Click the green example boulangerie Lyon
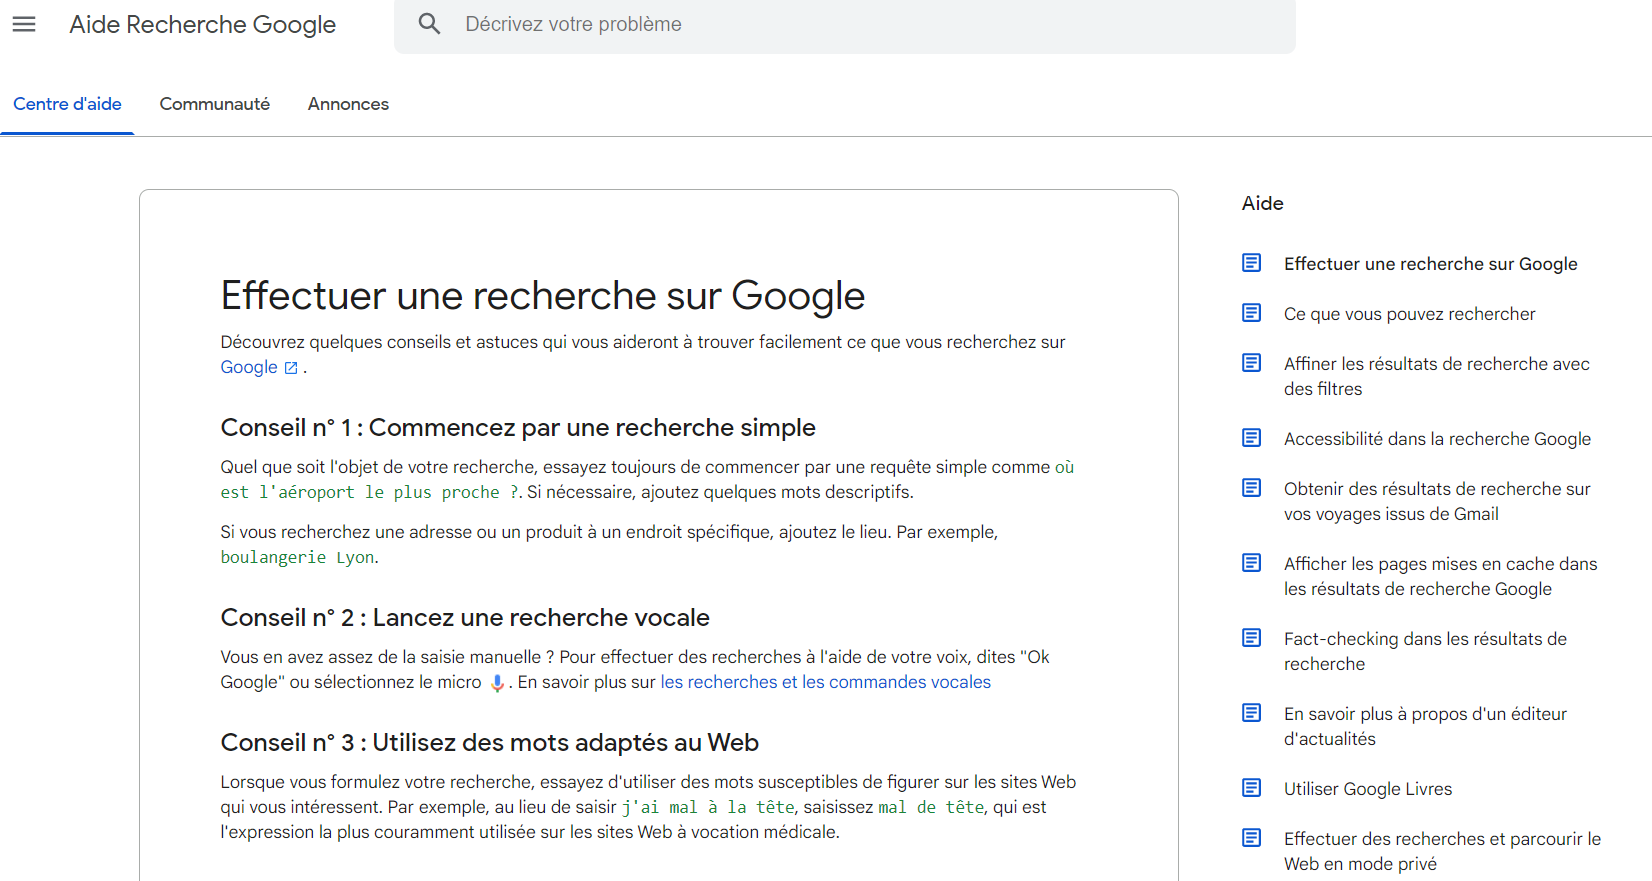1652x881 pixels. (x=298, y=557)
